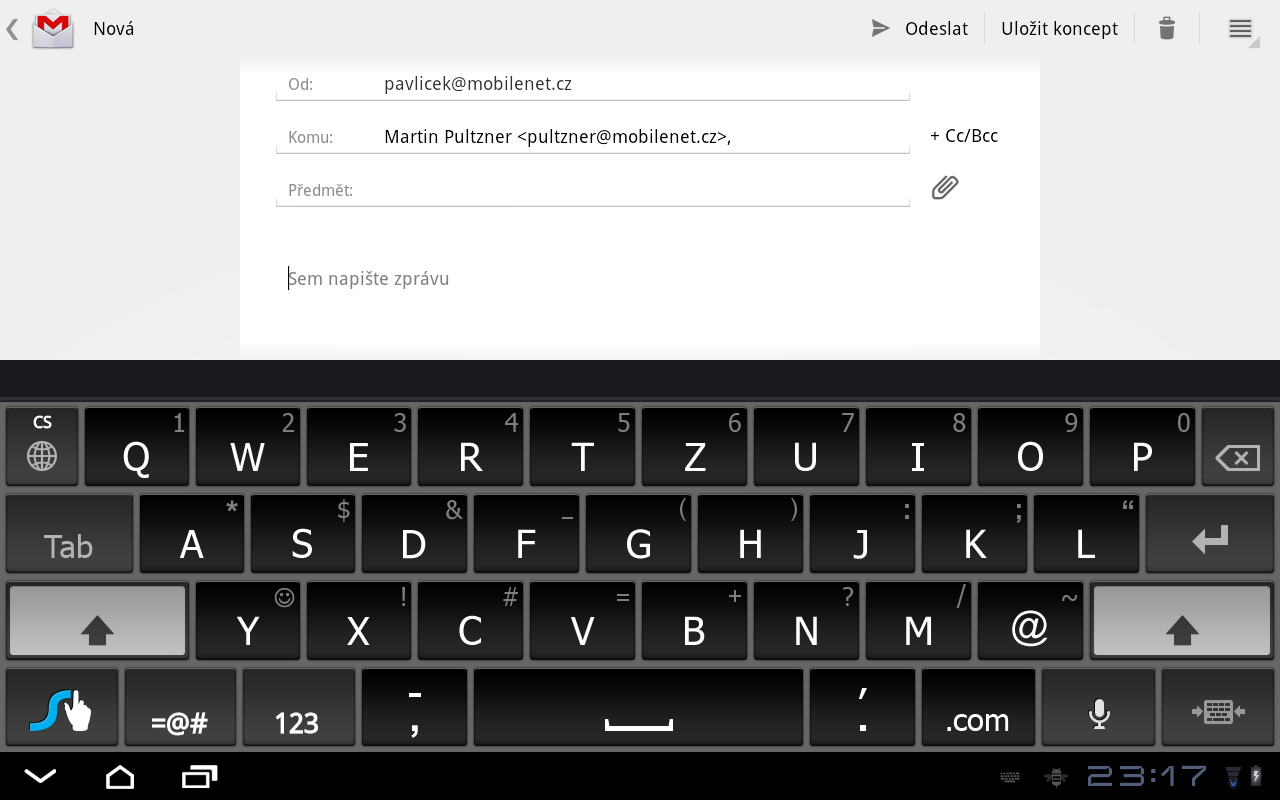Tap the S key
Screen dimensions: 1280x800
(x=303, y=534)
